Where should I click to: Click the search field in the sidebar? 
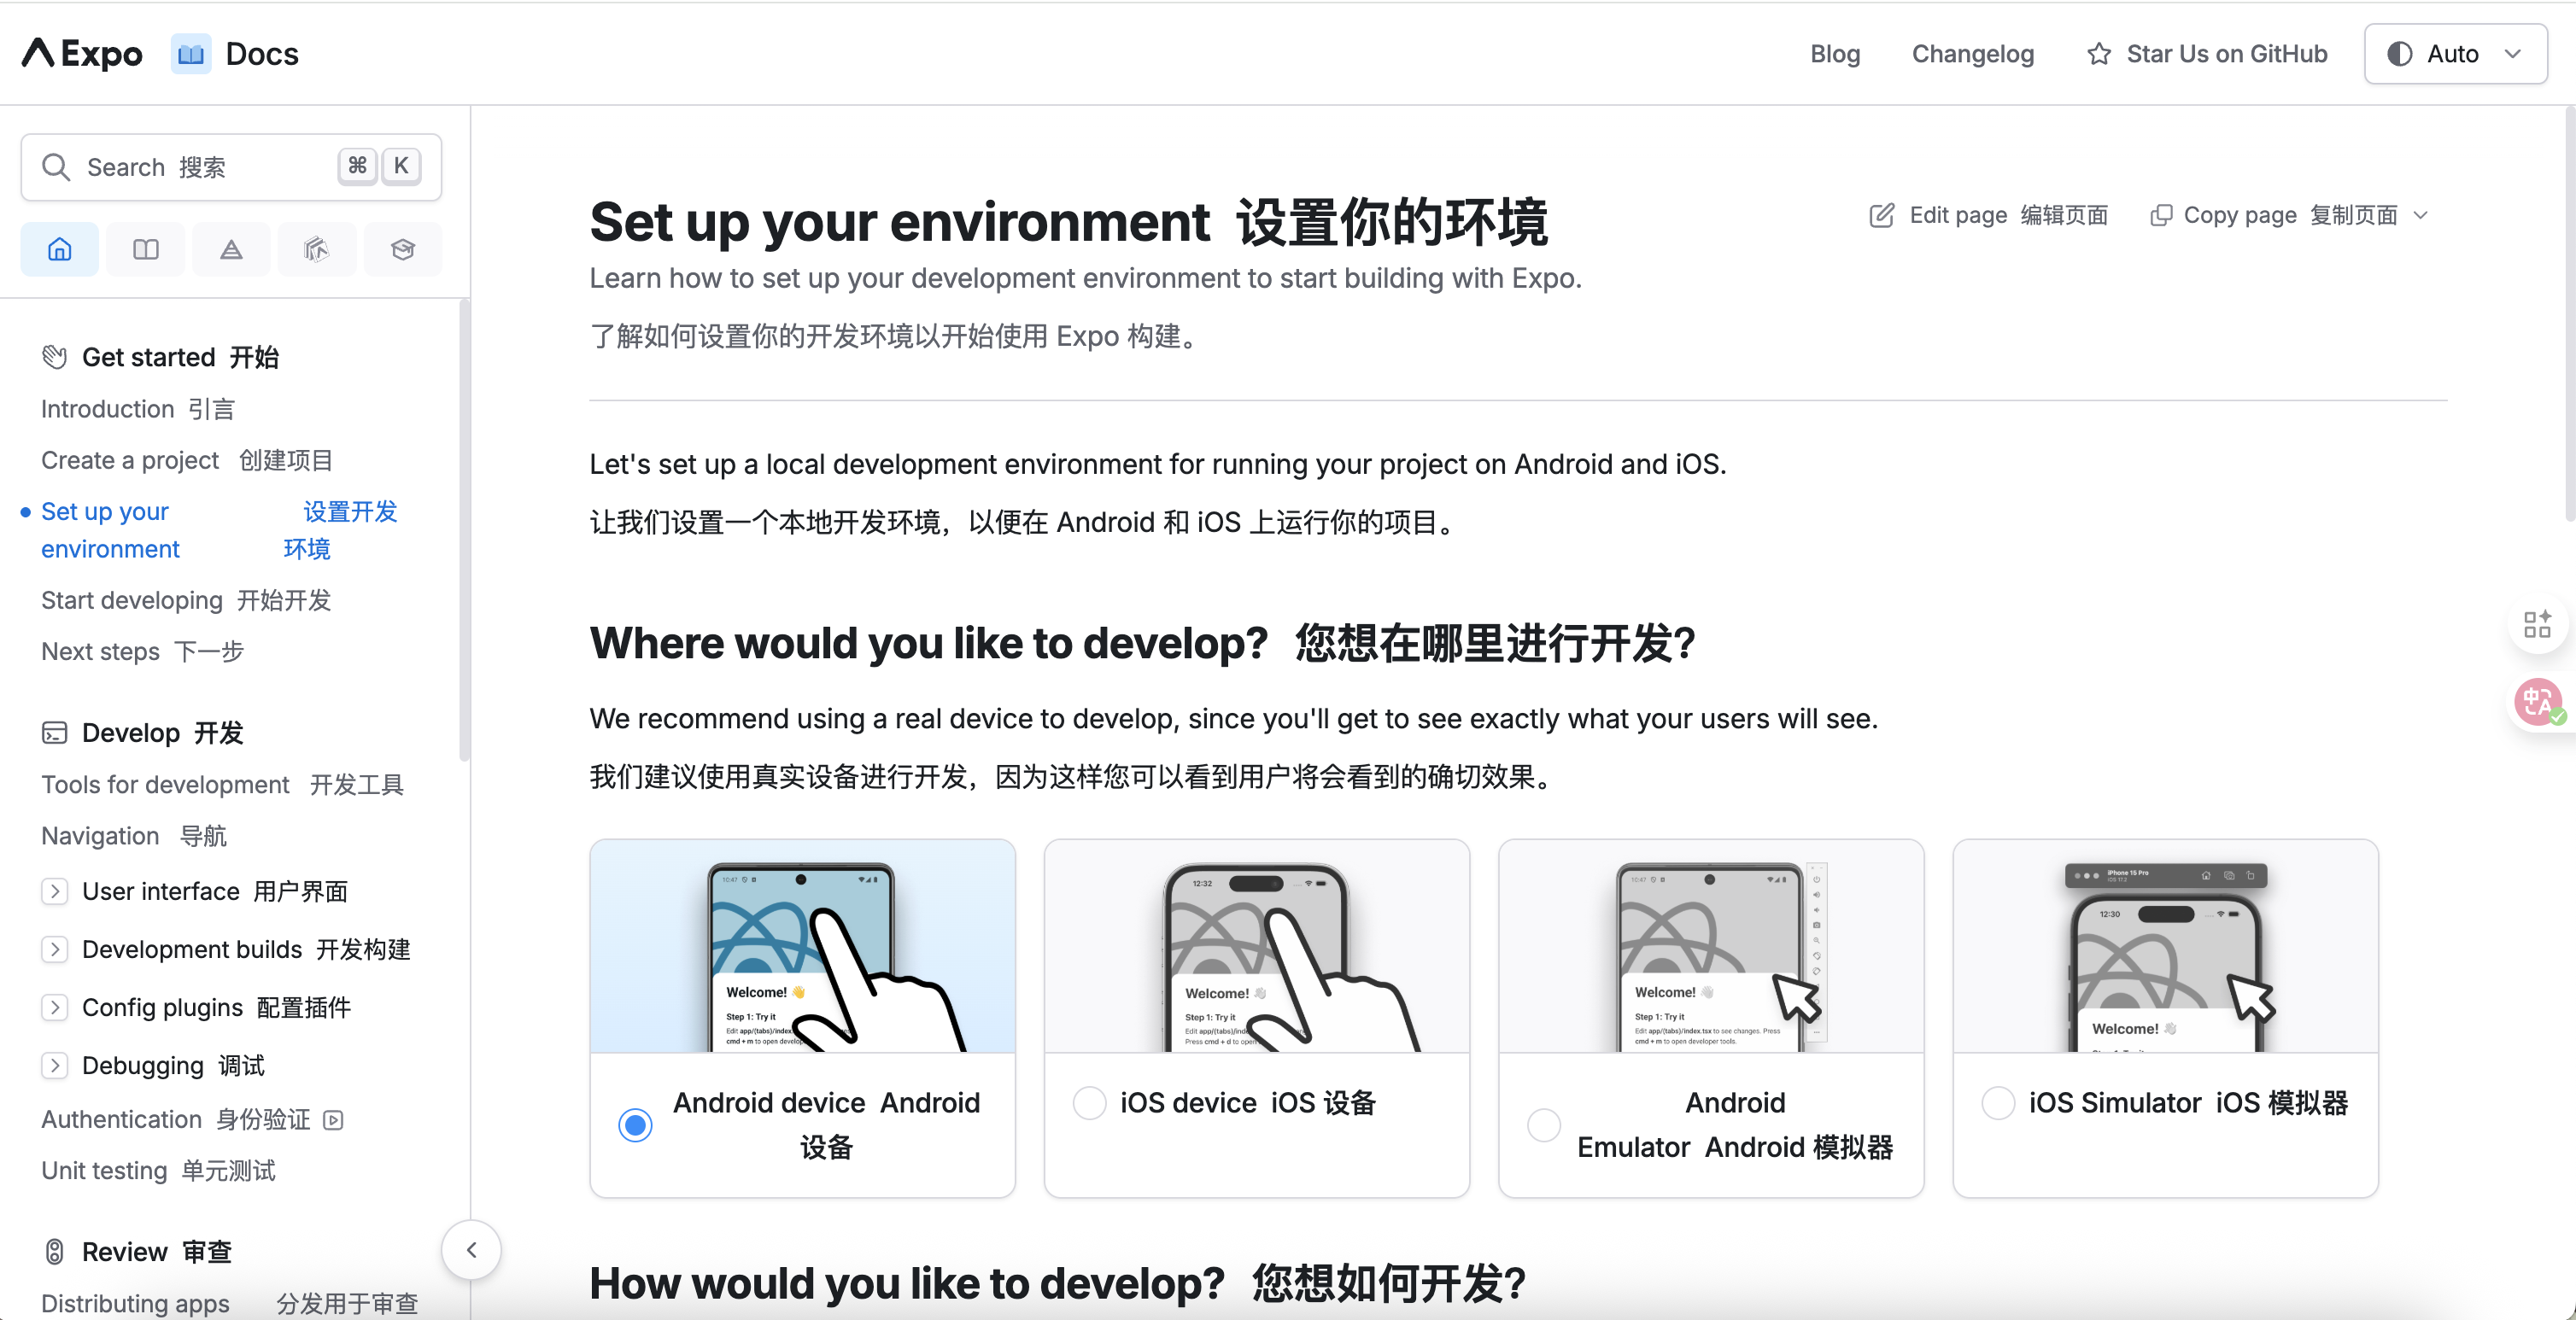click(x=180, y=166)
